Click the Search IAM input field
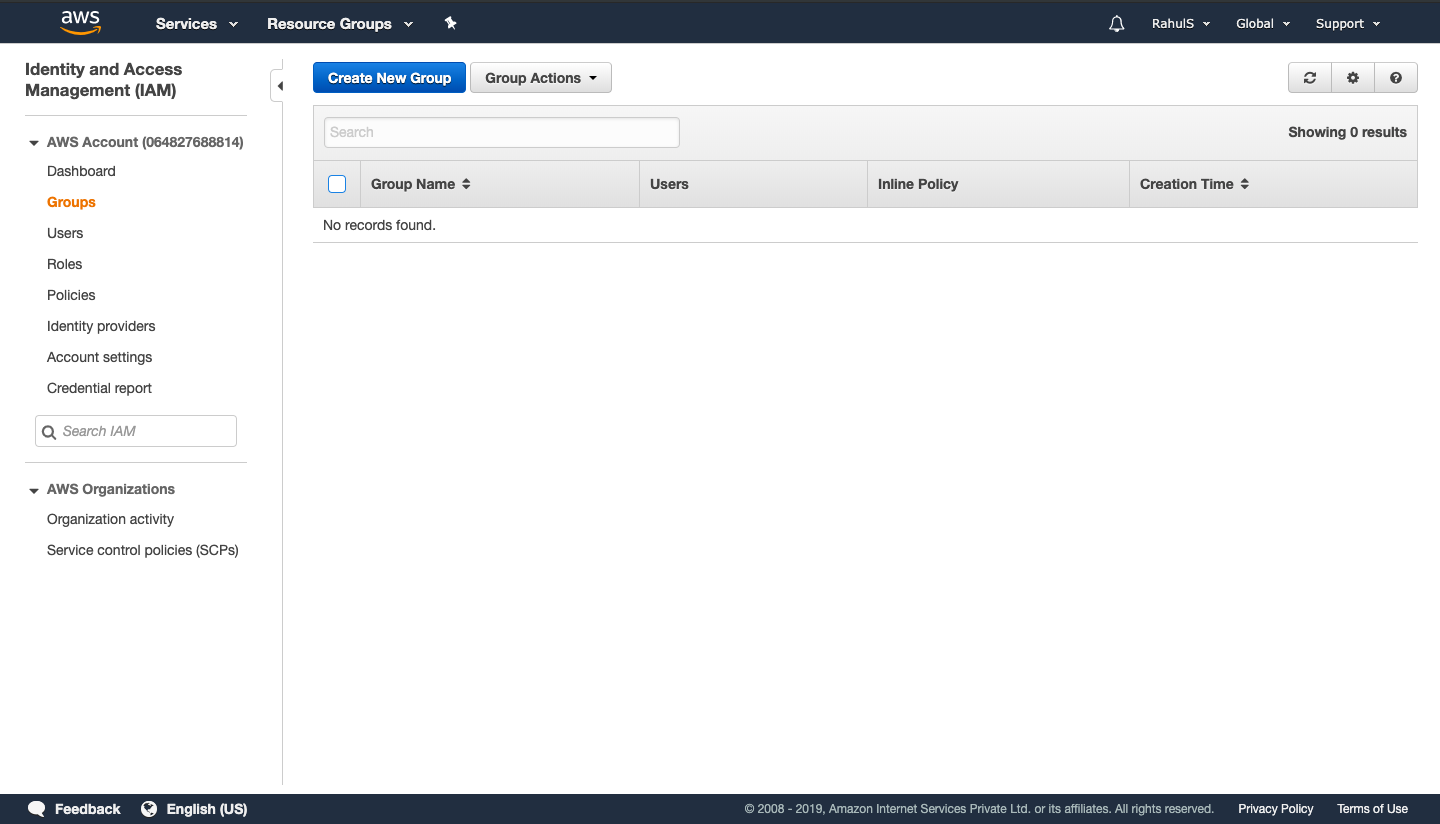This screenshot has height=824, width=1440. (x=135, y=430)
